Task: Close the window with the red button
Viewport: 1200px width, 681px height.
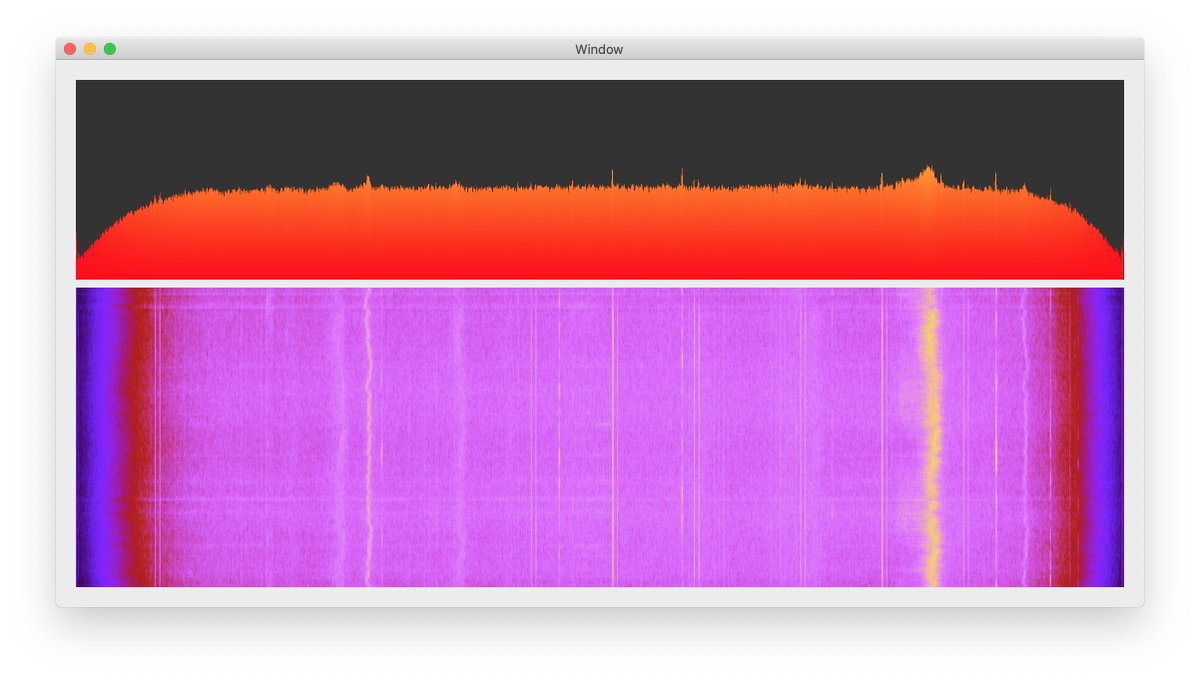Action: 70,49
